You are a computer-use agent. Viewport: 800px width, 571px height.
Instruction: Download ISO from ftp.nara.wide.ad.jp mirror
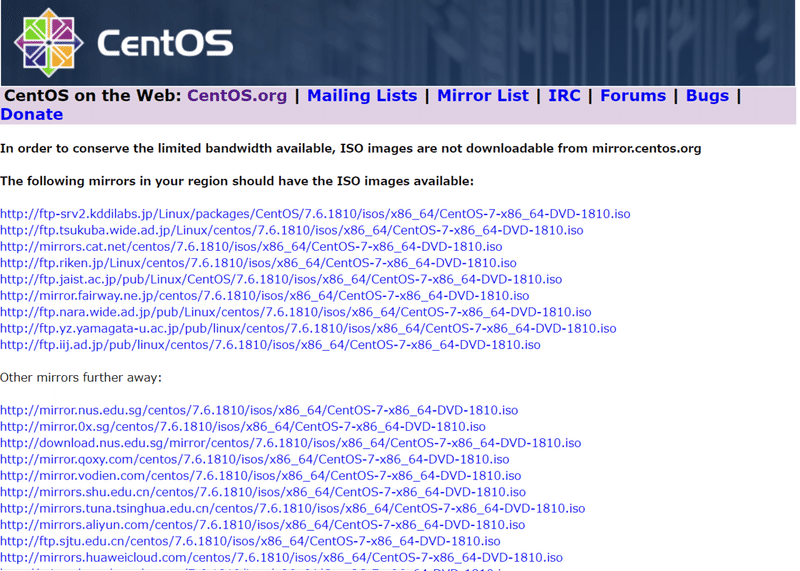point(296,312)
